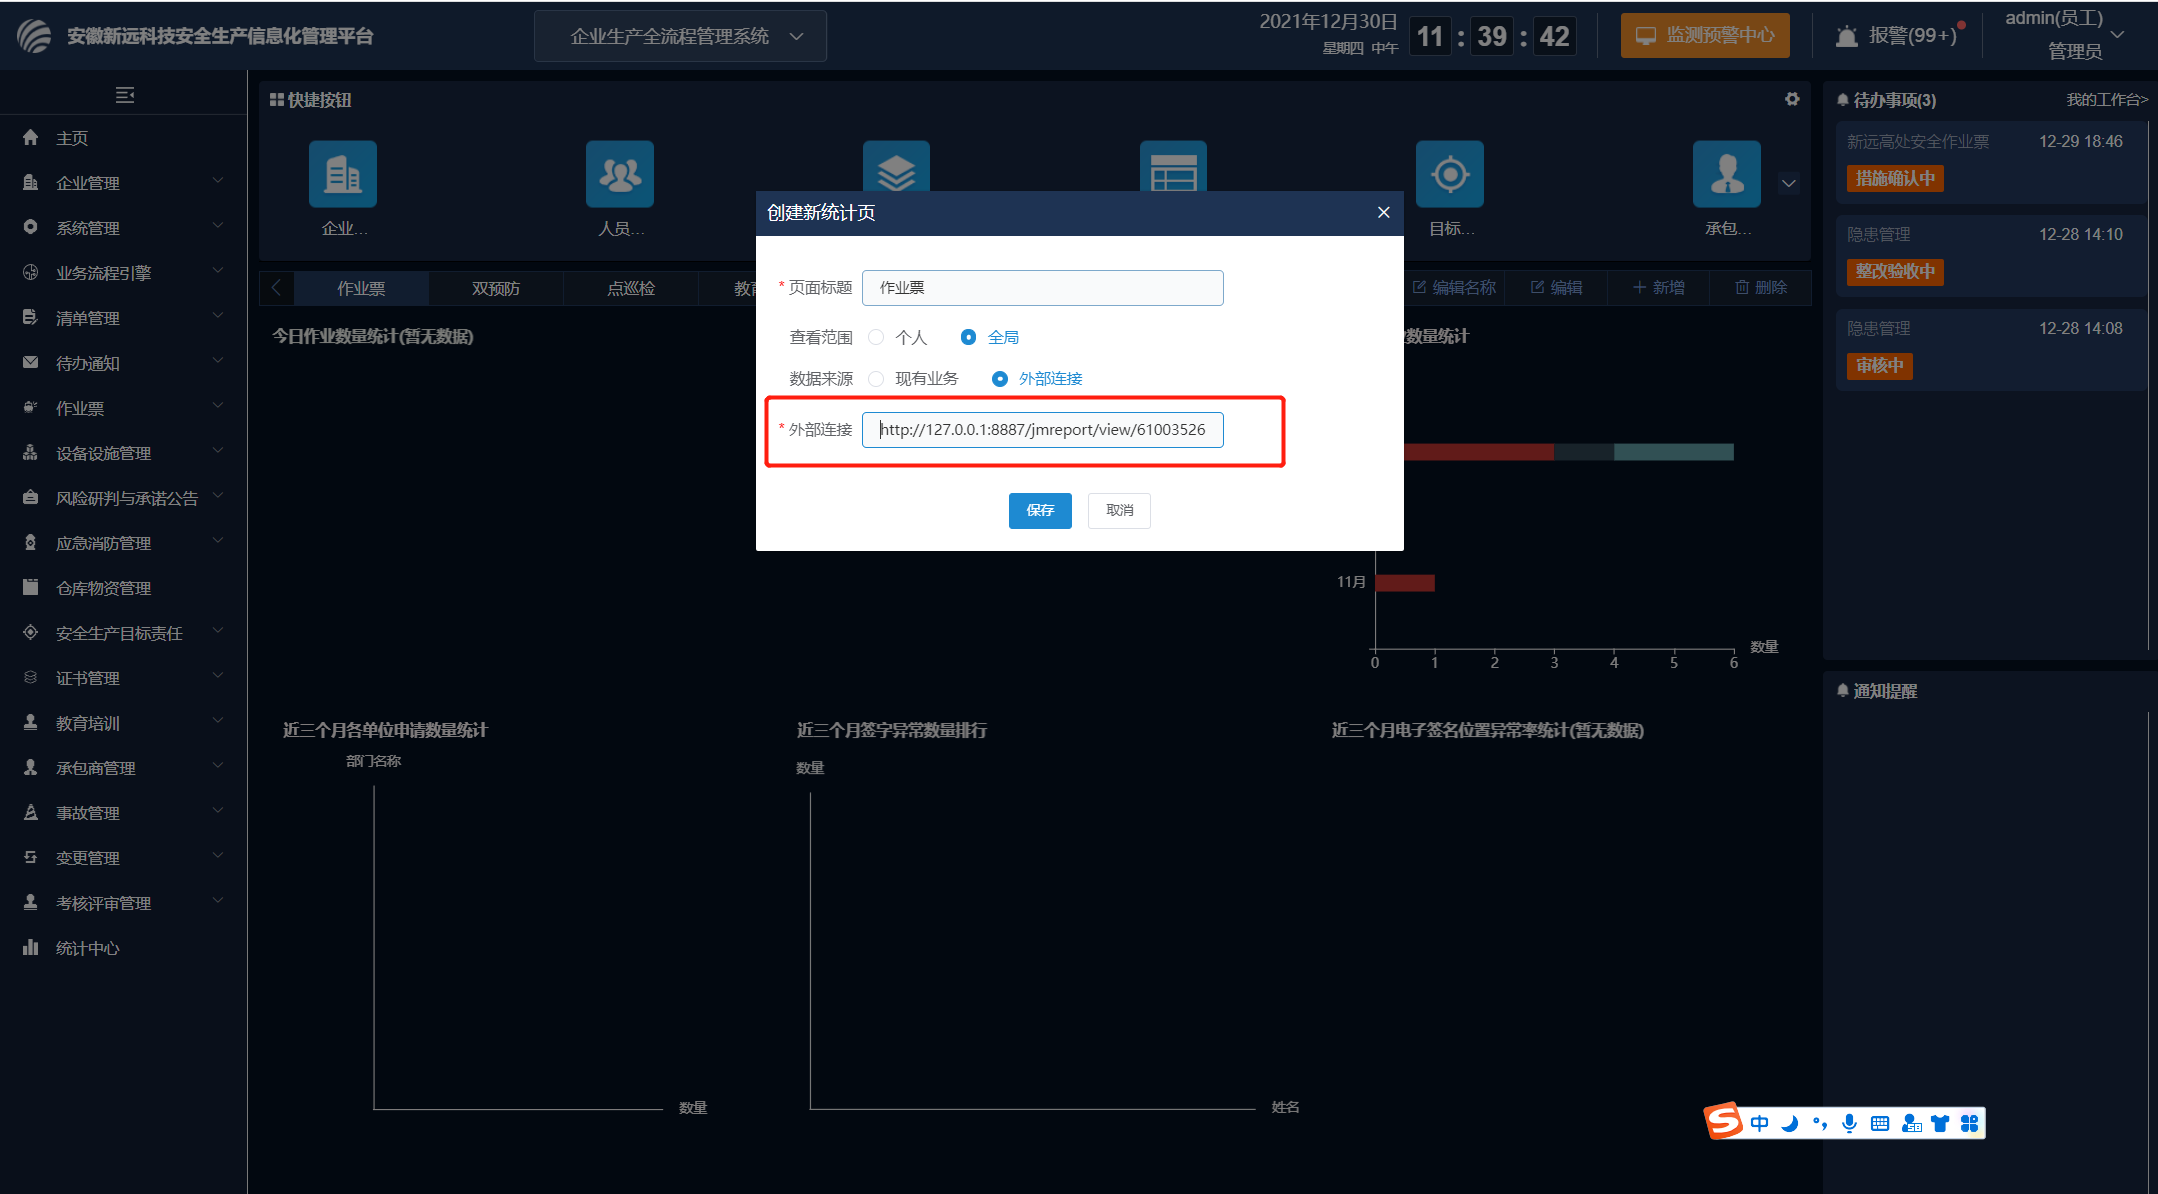Open 证书管理 sidebar item
This screenshot has width=2158, height=1194.
[x=123, y=678]
